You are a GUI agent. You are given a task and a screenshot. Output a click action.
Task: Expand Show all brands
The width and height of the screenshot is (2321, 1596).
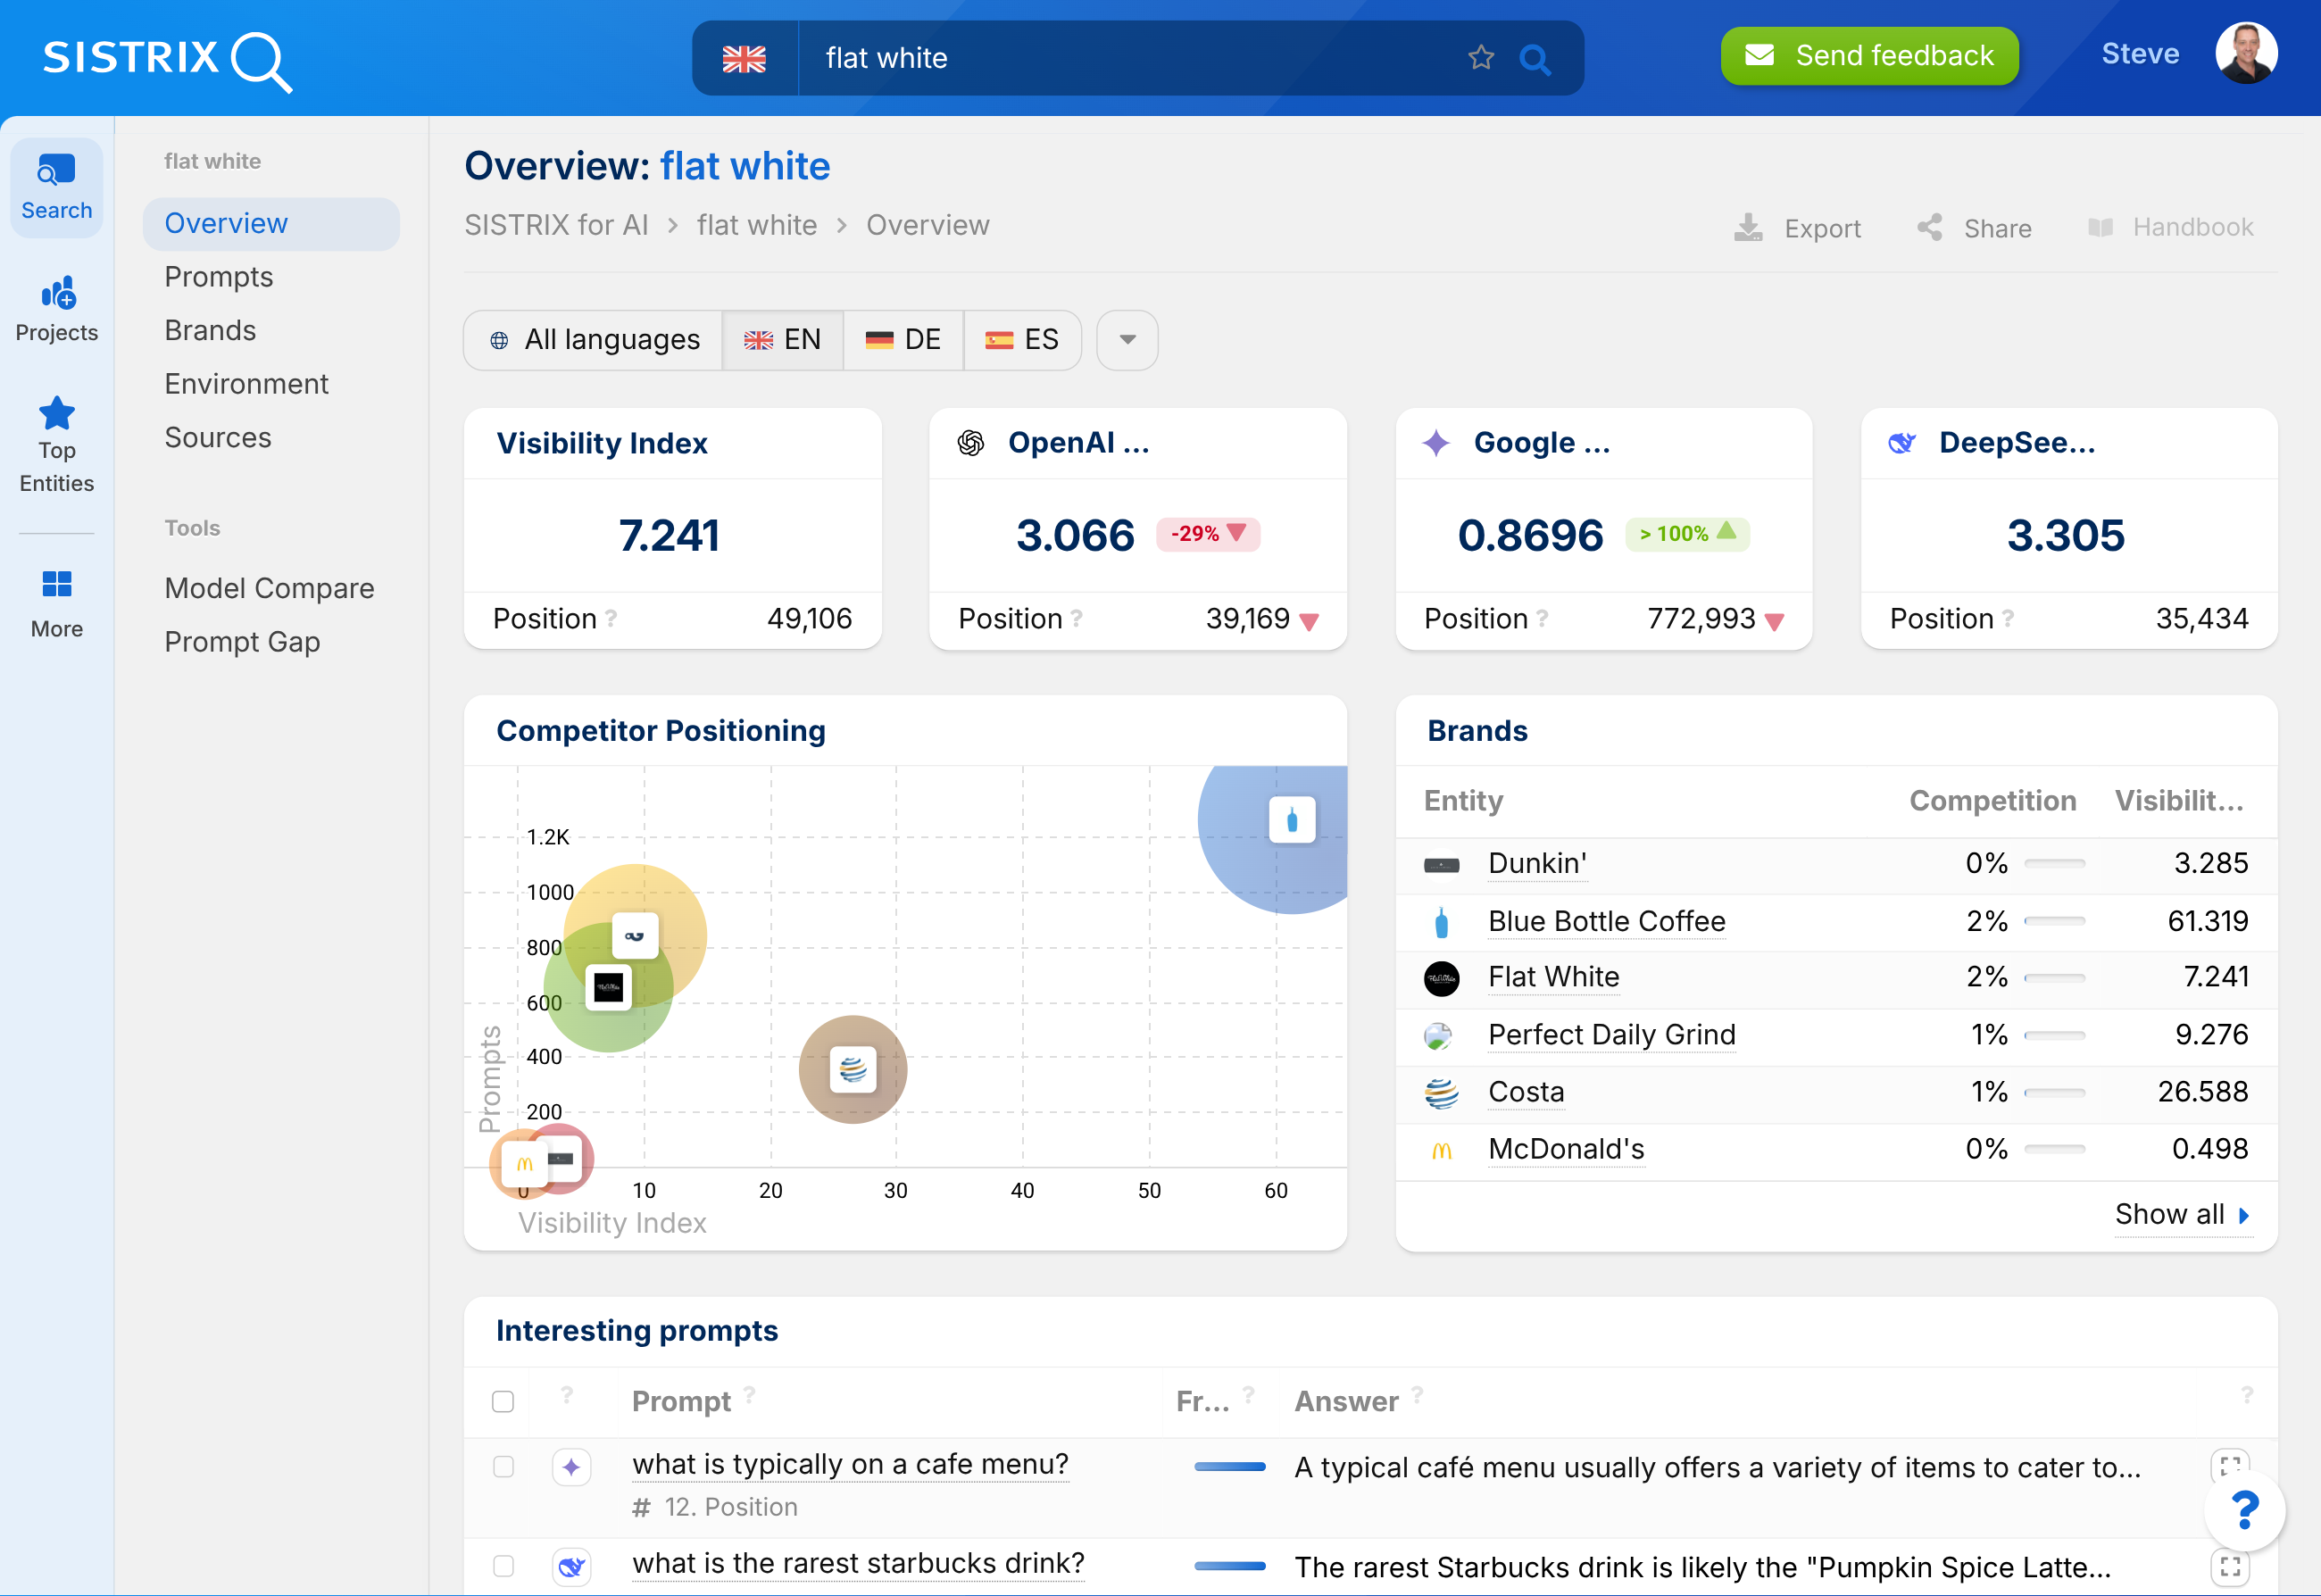coord(2182,1214)
